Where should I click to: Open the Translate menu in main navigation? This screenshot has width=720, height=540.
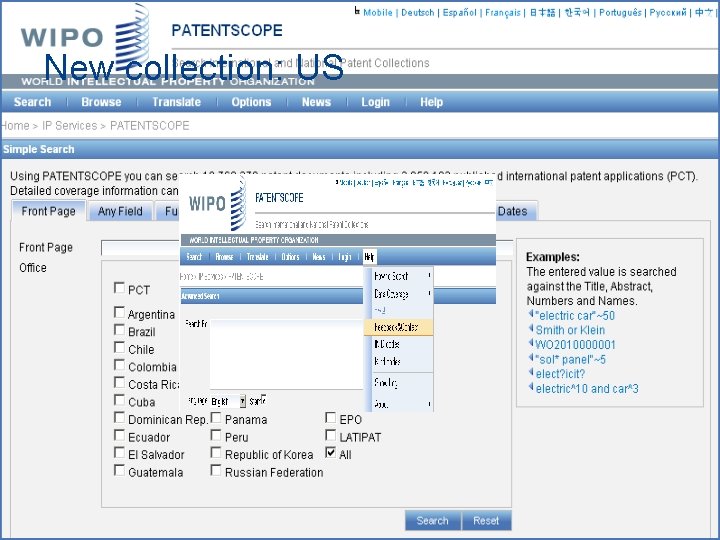click(176, 102)
